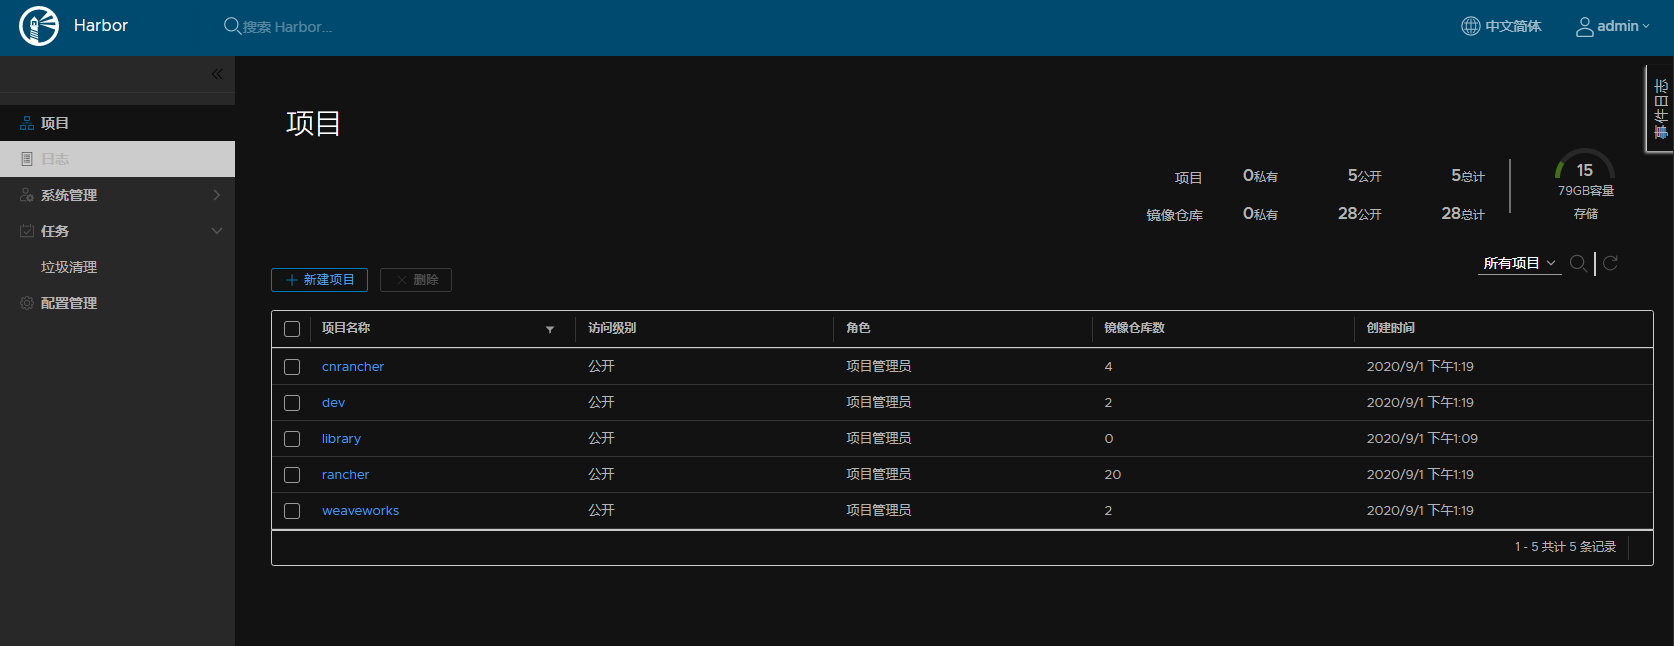Sort by 创建时间 column header
The height and width of the screenshot is (646, 1674).
(x=1391, y=328)
